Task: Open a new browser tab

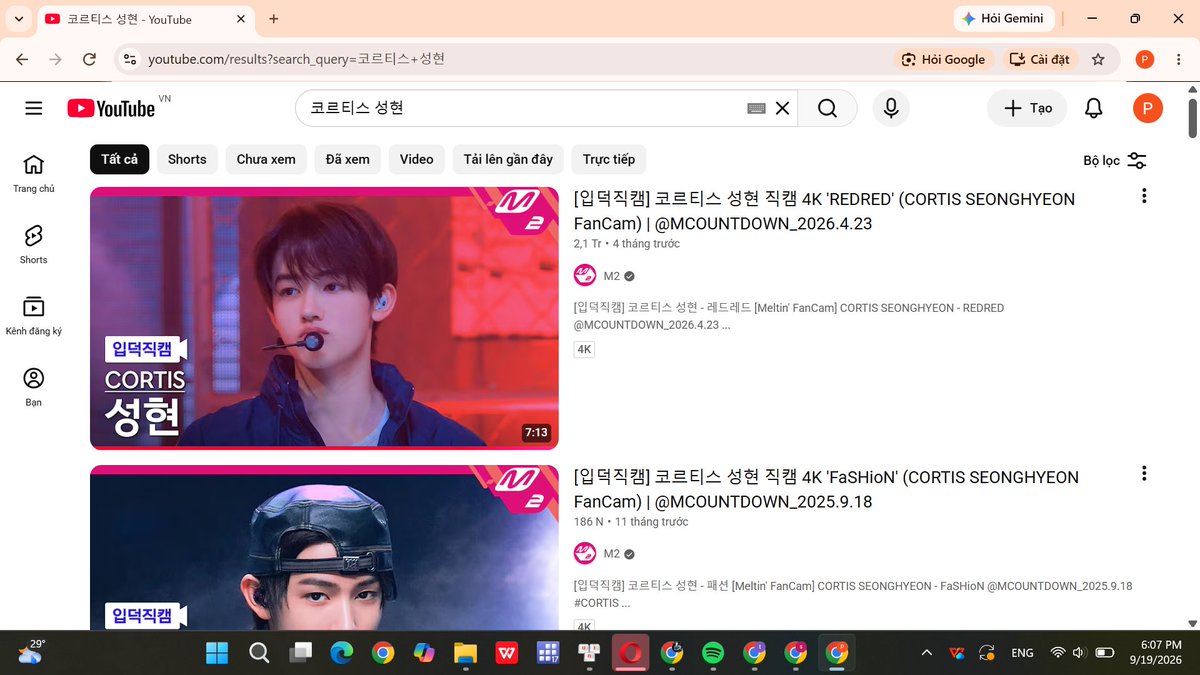Action: coord(274,19)
